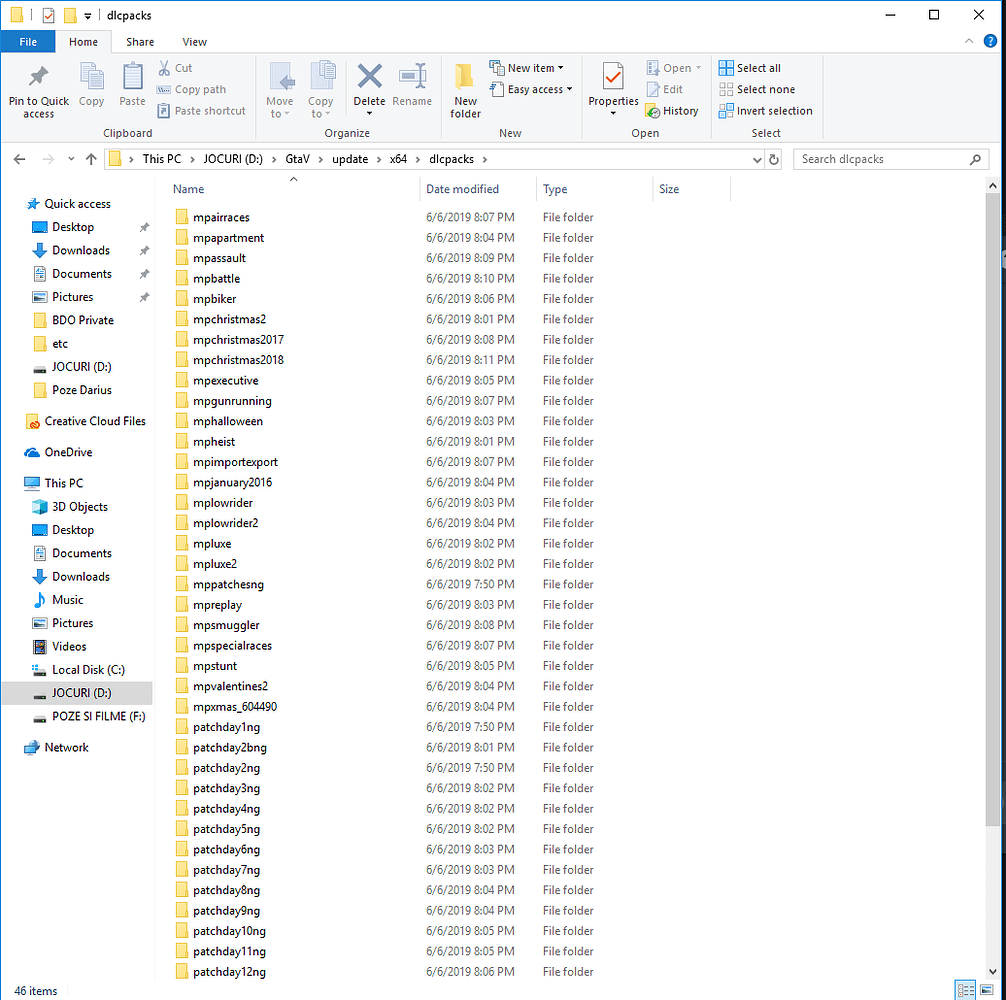
Task: Click History in Open group
Action: coord(672,111)
